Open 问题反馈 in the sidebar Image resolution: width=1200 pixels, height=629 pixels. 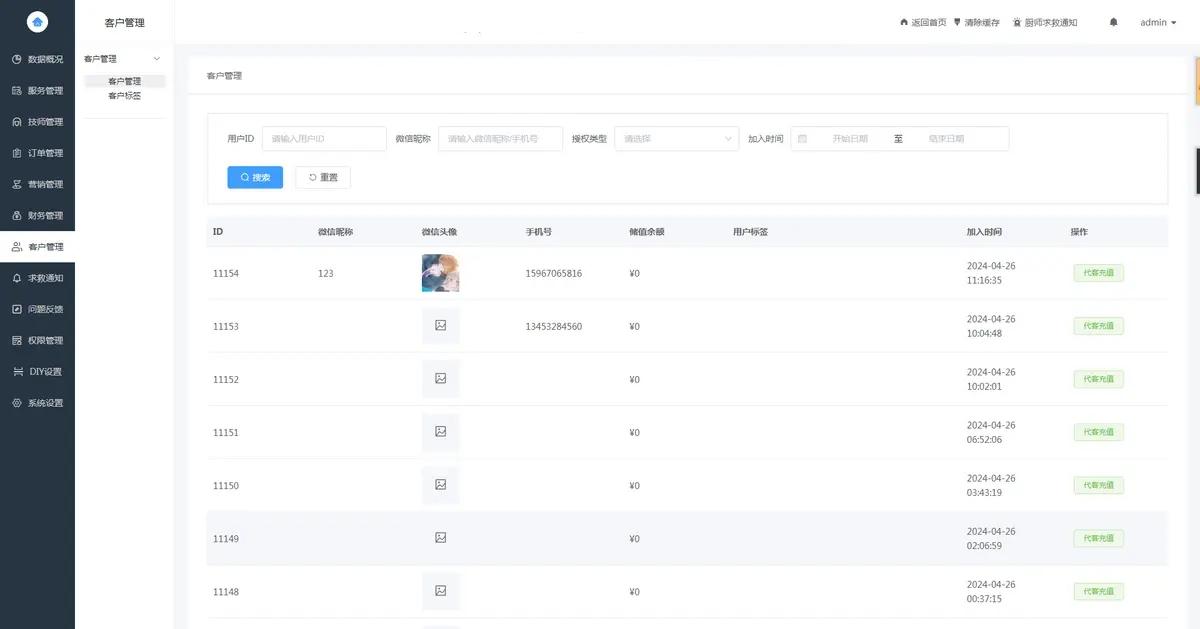(37, 309)
